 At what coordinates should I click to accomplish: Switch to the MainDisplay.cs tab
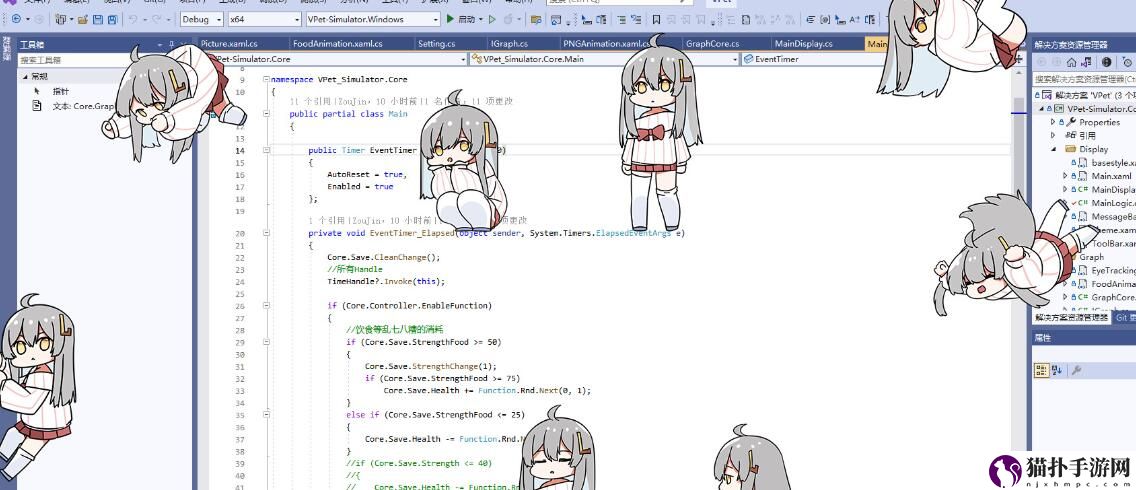(803, 44)
